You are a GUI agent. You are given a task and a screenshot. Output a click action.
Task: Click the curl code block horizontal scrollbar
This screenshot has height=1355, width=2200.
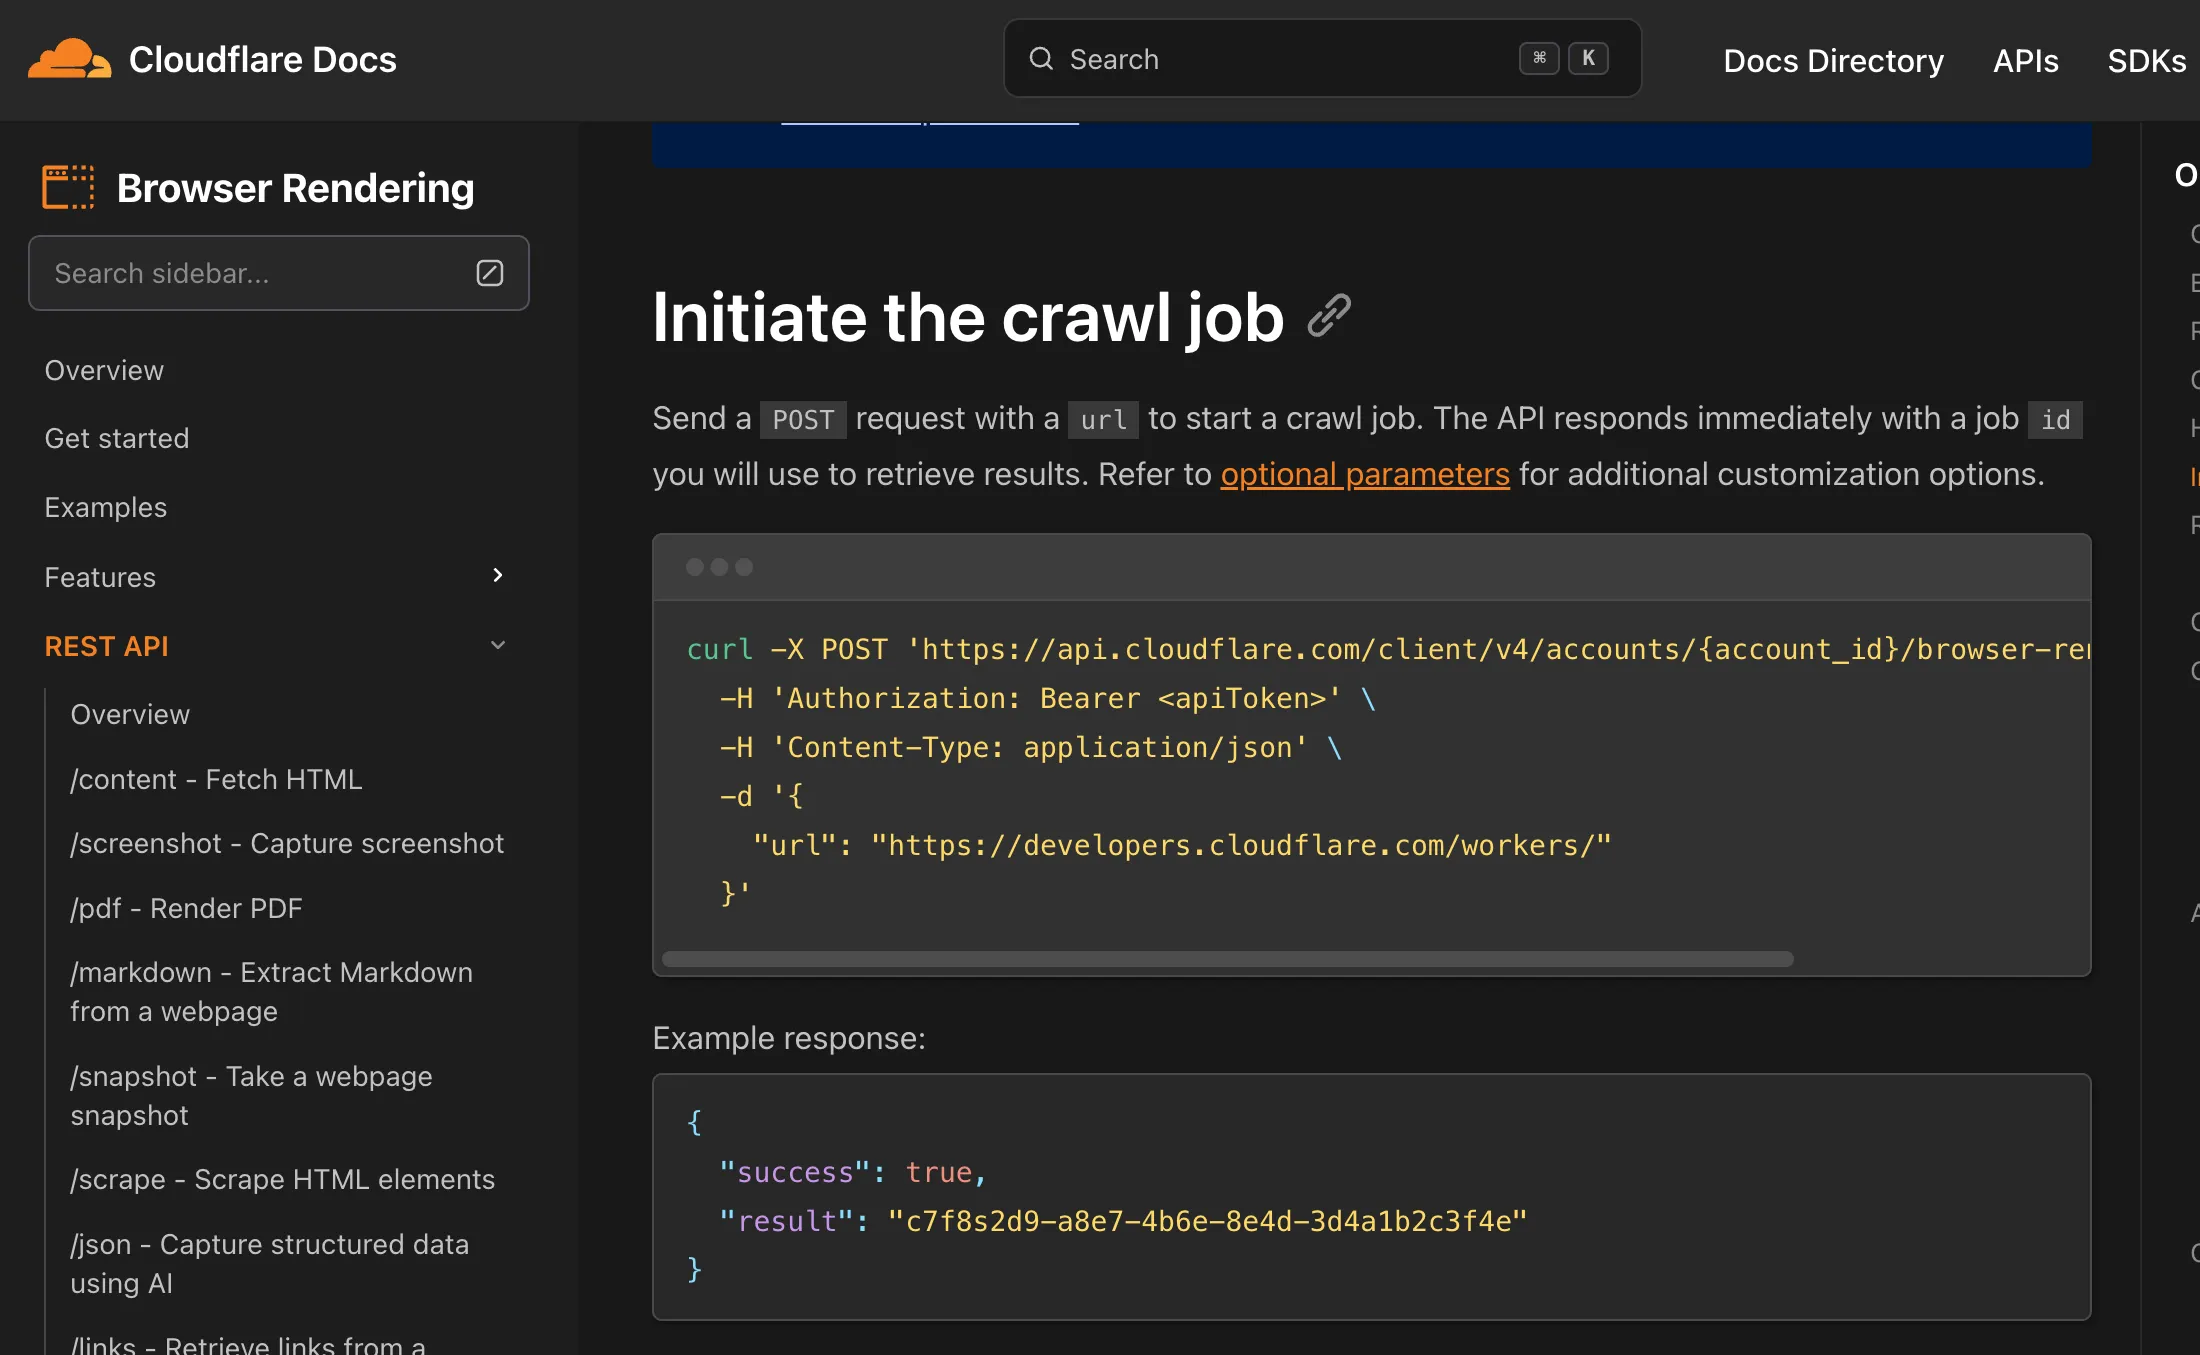[1227, 959]
